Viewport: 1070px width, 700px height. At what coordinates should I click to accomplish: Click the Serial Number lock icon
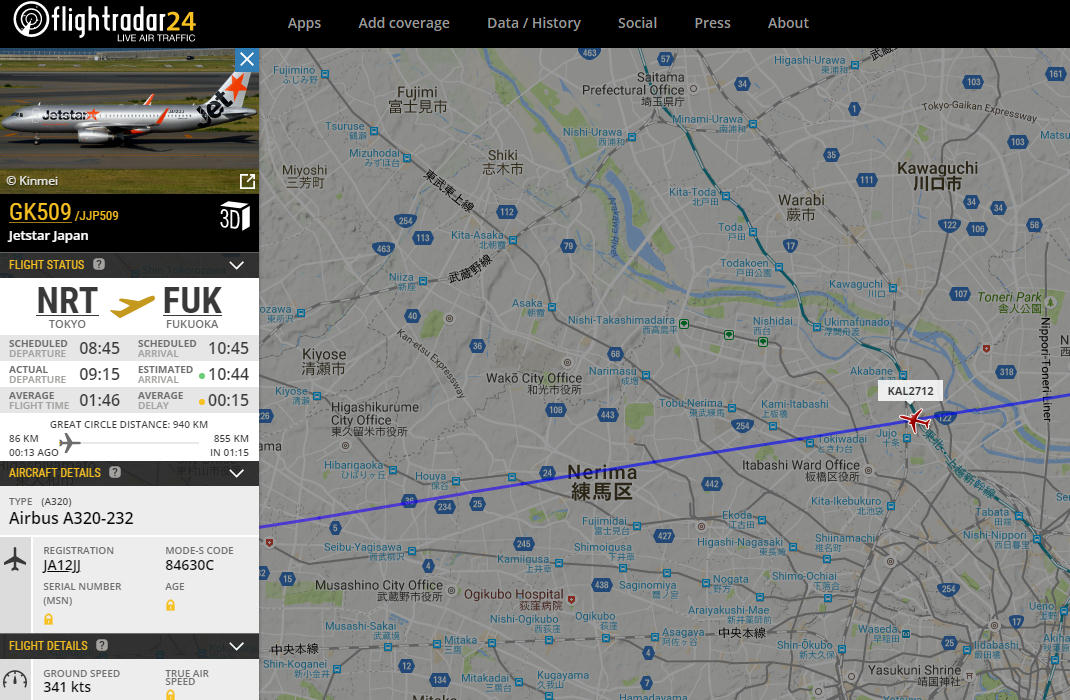click(48, 619)
